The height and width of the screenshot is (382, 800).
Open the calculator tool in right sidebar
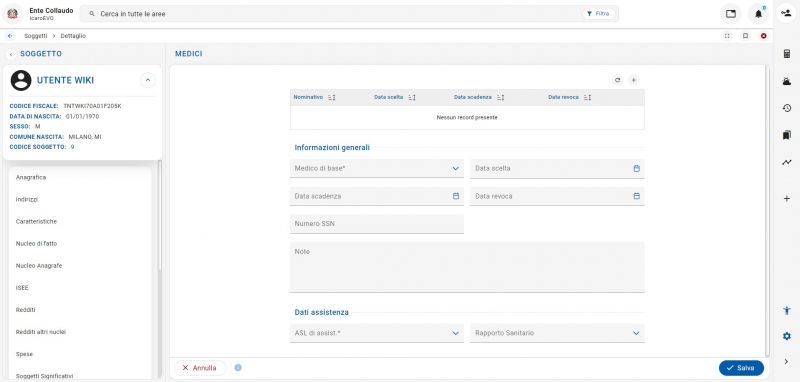787,54
